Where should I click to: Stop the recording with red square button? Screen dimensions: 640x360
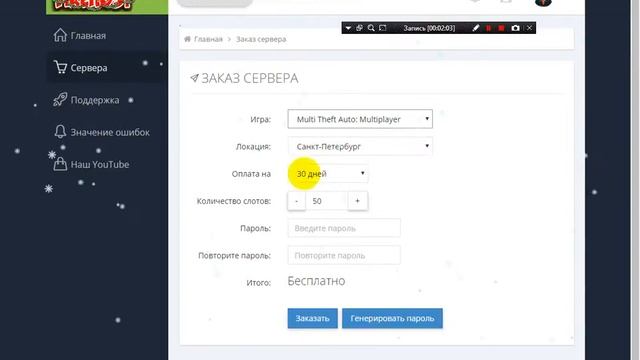tap(502, 28)
